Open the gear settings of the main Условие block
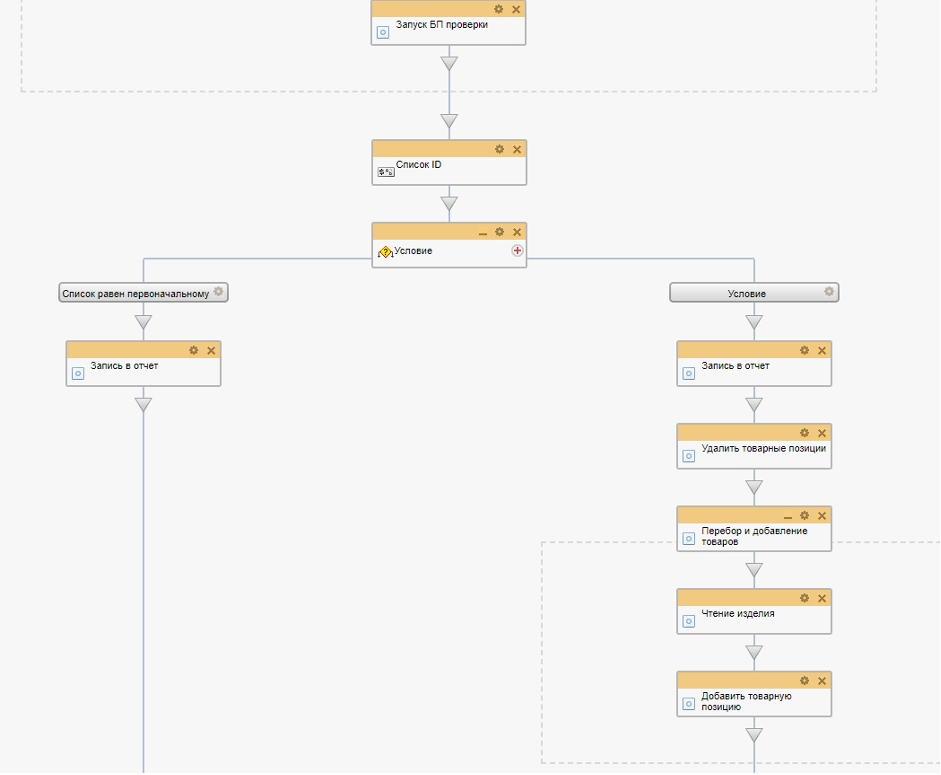This screenshot has width=941, height=775. coord(500,231)
